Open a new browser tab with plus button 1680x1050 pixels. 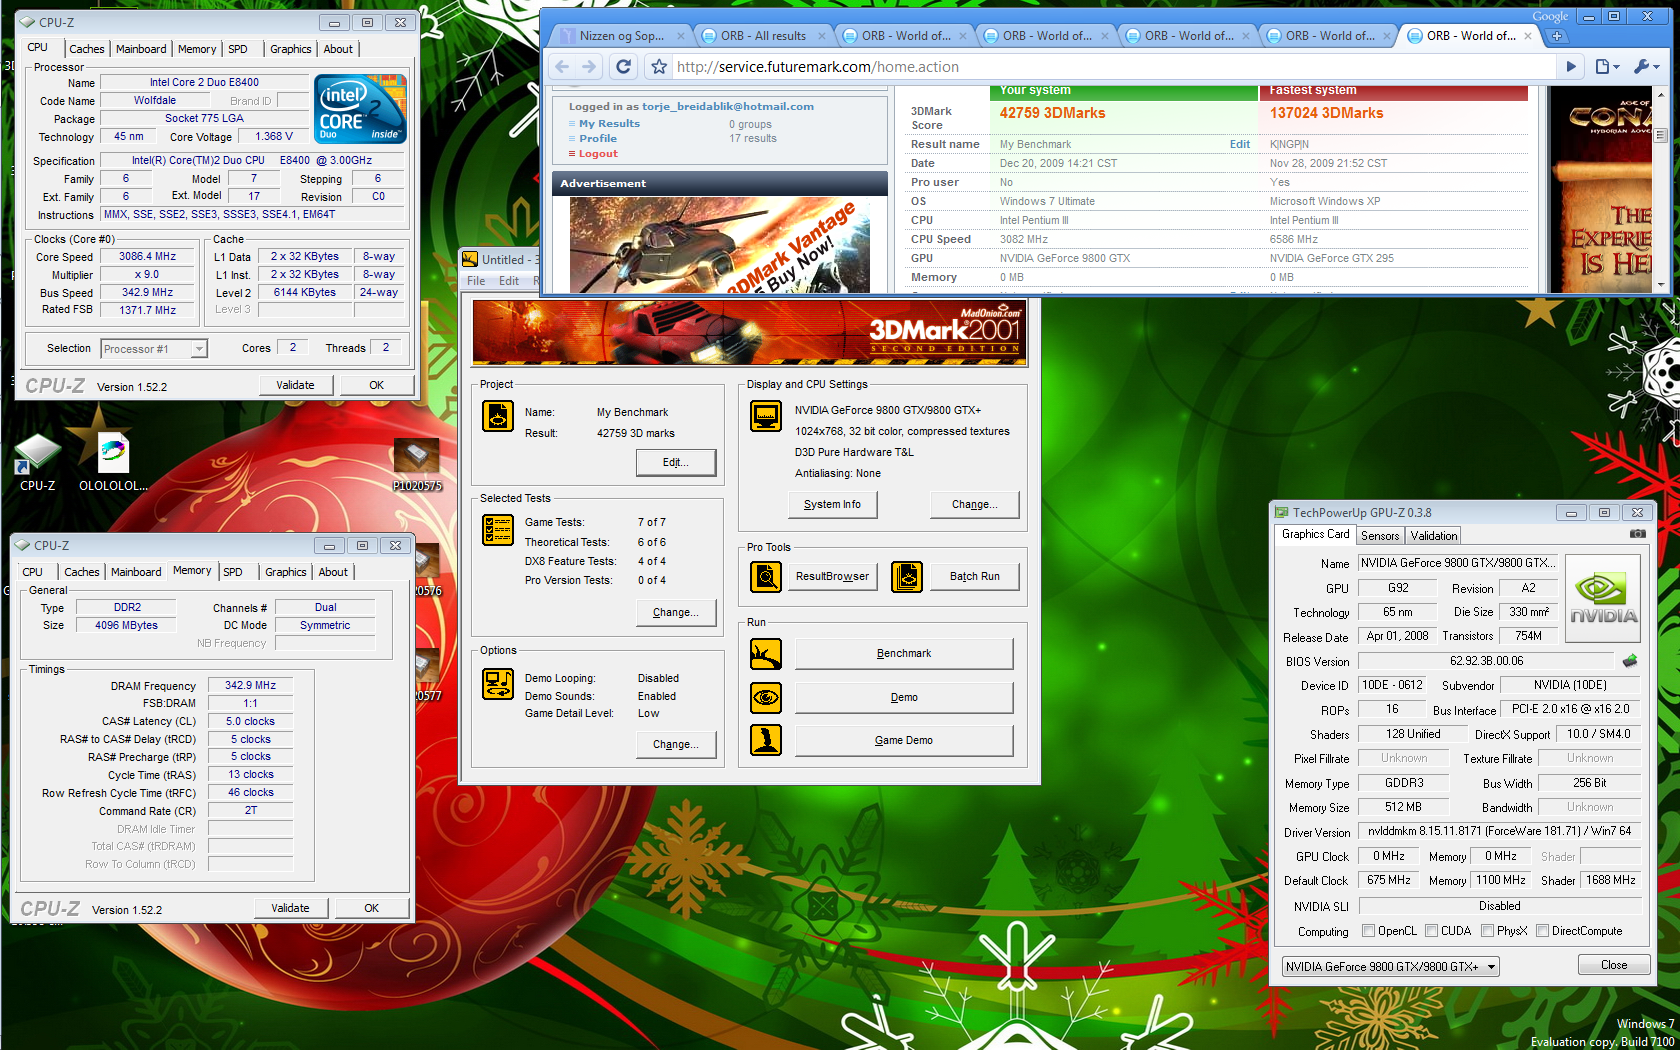1556,36
